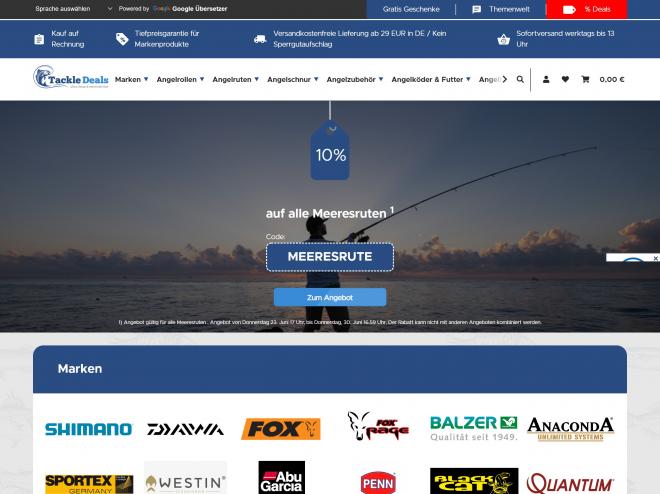Click the MEERESRUTE coupon code box
This screenshot has width=660, height=494.
(x=330, y=257)
